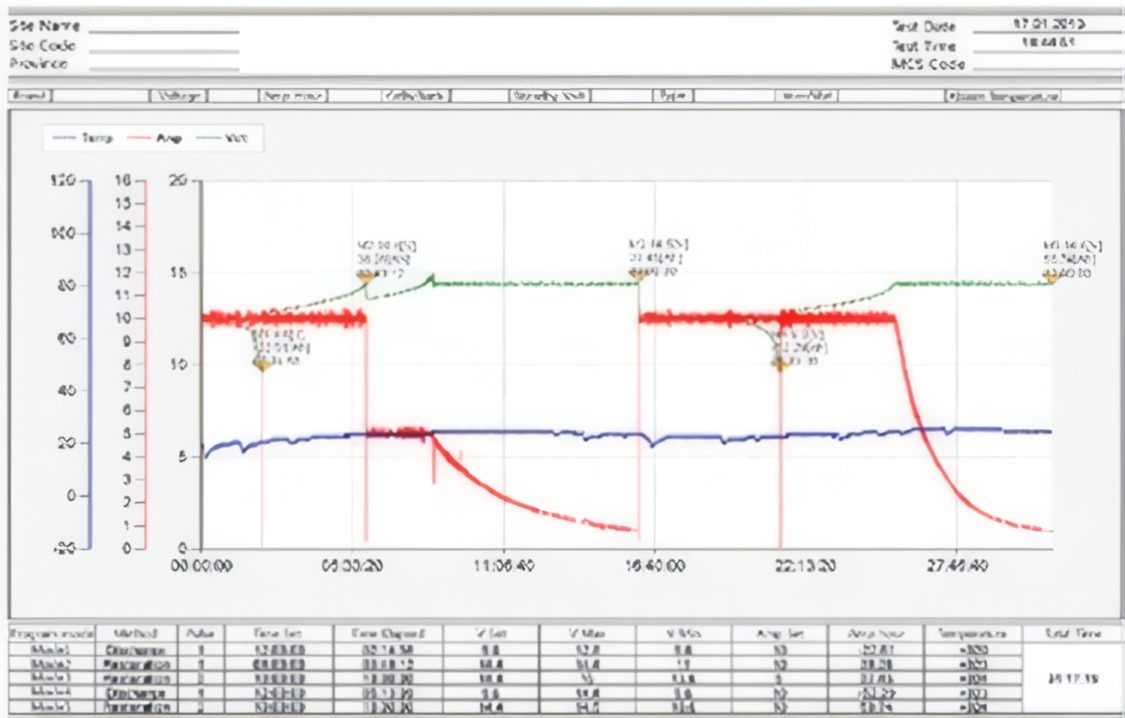
Task: Click the orange marker at the first Volt peak
Action: click(x=366, y=275)
